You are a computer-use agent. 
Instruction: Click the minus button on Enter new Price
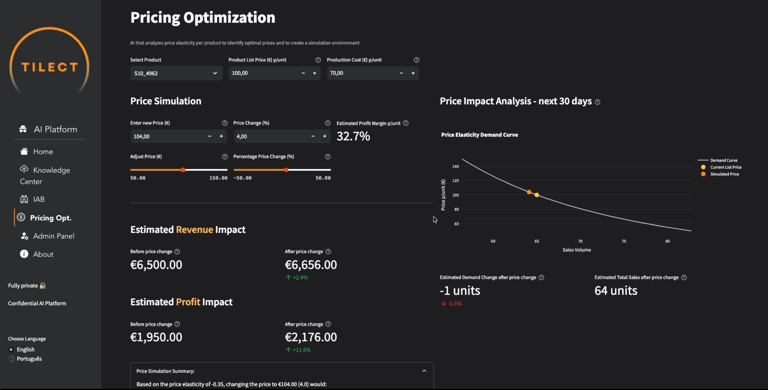210,136
